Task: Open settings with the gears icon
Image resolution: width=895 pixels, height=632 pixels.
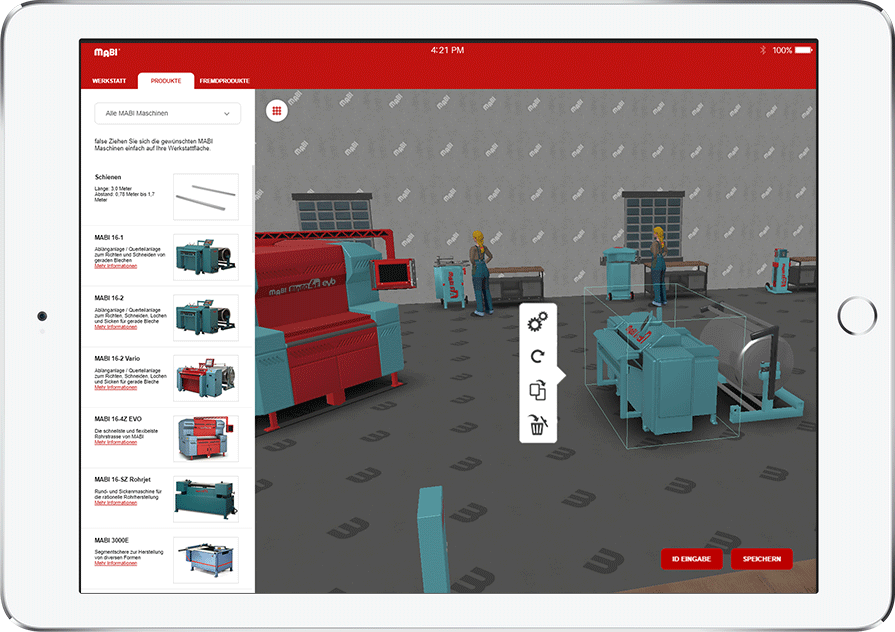Action: tap(537, 322)
